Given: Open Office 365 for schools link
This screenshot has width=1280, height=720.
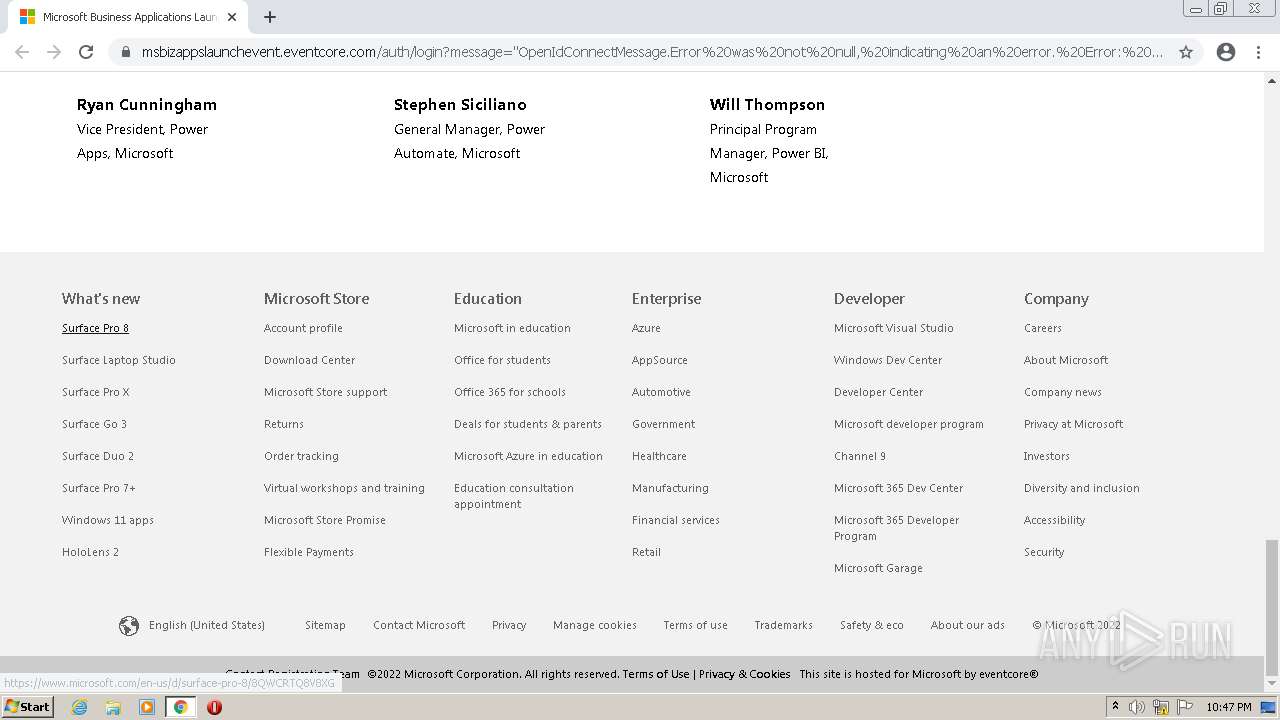Looking at the screenshot, I should pyautogui.click(x=510, y=392).
